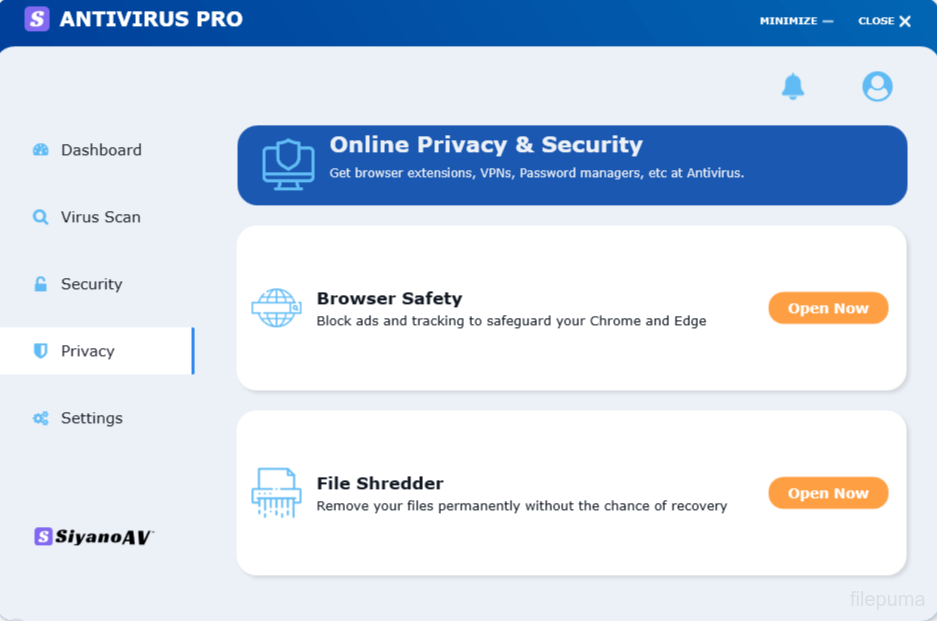Click the Online Privacy & Security heading
937x621 pixels.
[486, 145]
